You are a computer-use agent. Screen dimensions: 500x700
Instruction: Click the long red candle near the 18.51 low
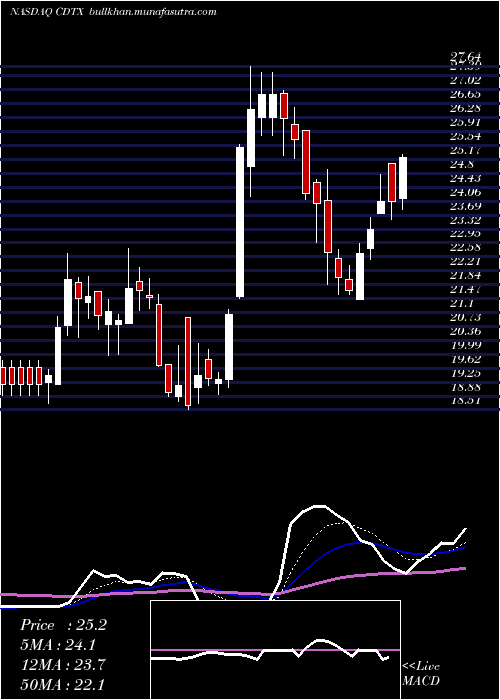(x=188, y=362)
